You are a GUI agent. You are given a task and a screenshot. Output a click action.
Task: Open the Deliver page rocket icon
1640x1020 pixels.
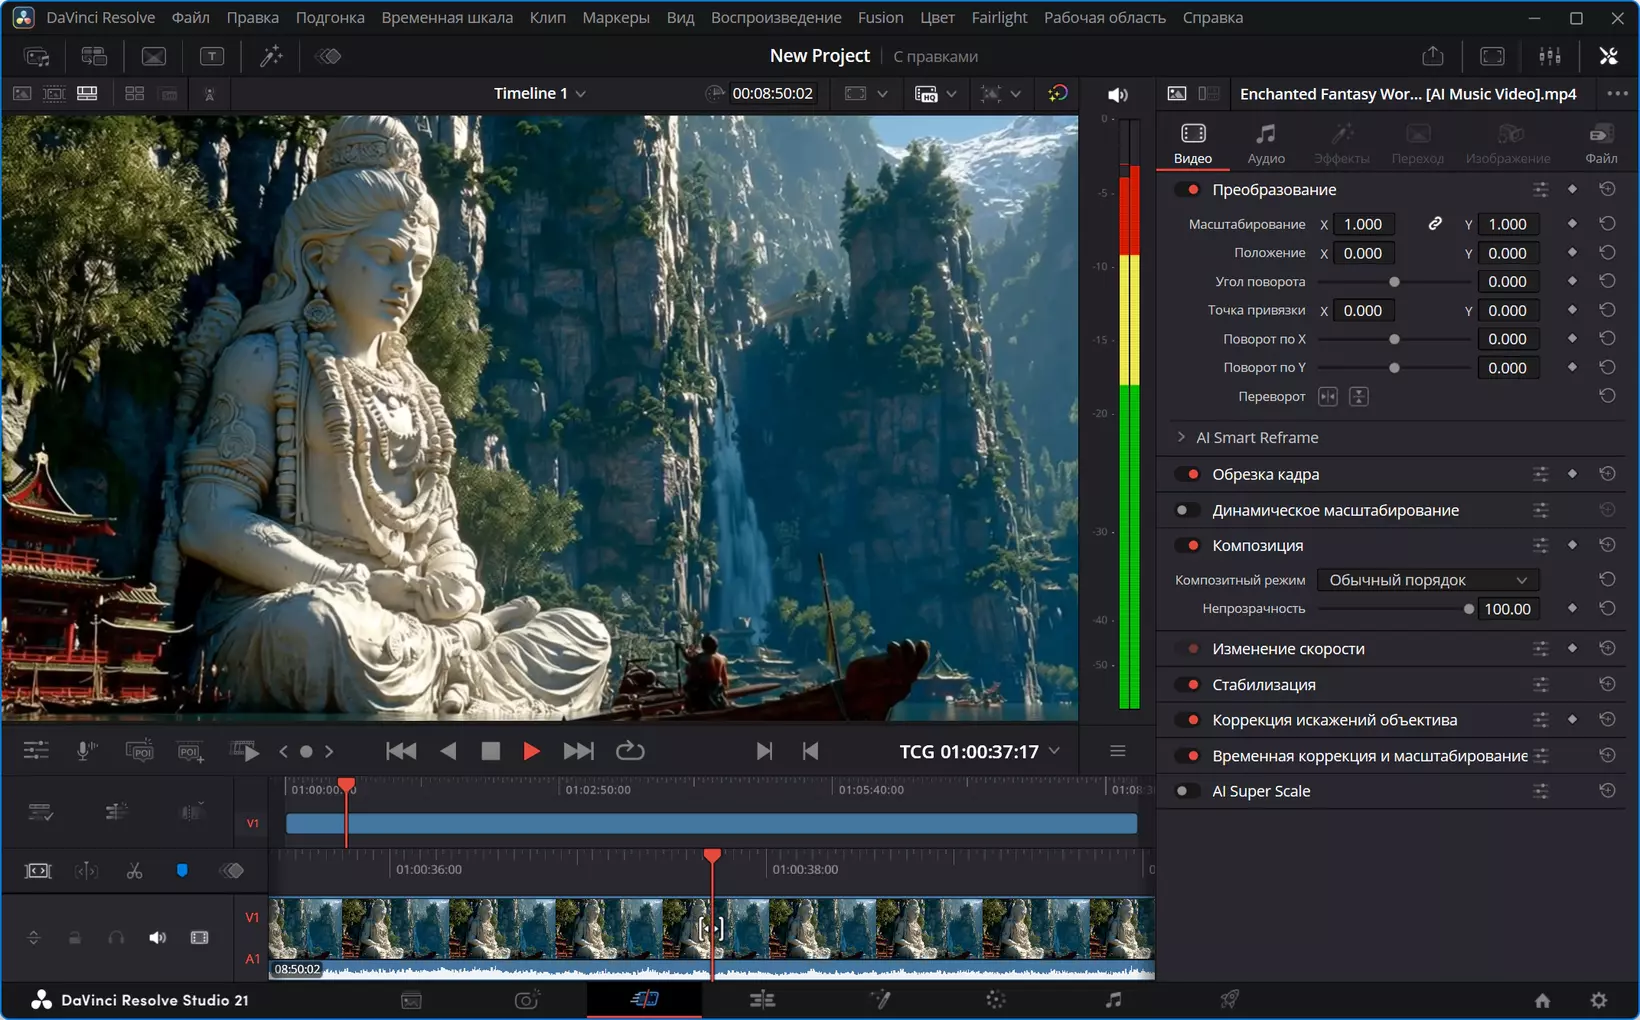pyautogui.click(x=1230, y=999)
